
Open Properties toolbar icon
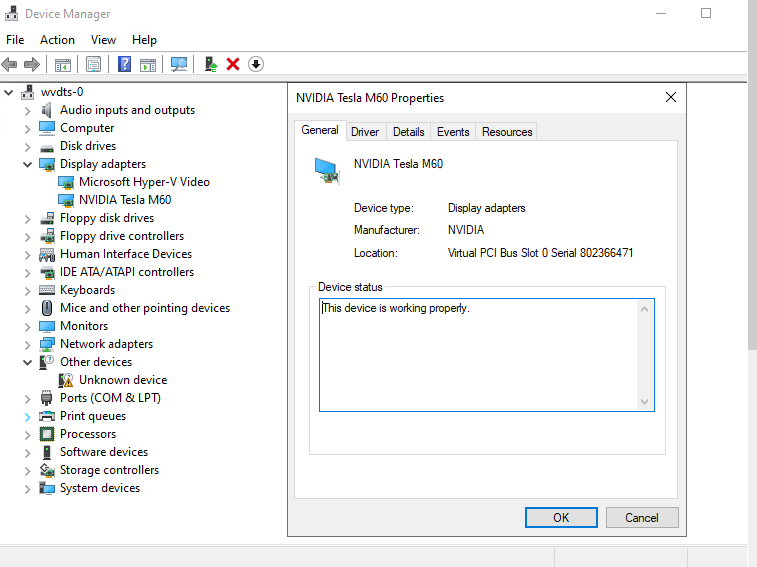93,64
